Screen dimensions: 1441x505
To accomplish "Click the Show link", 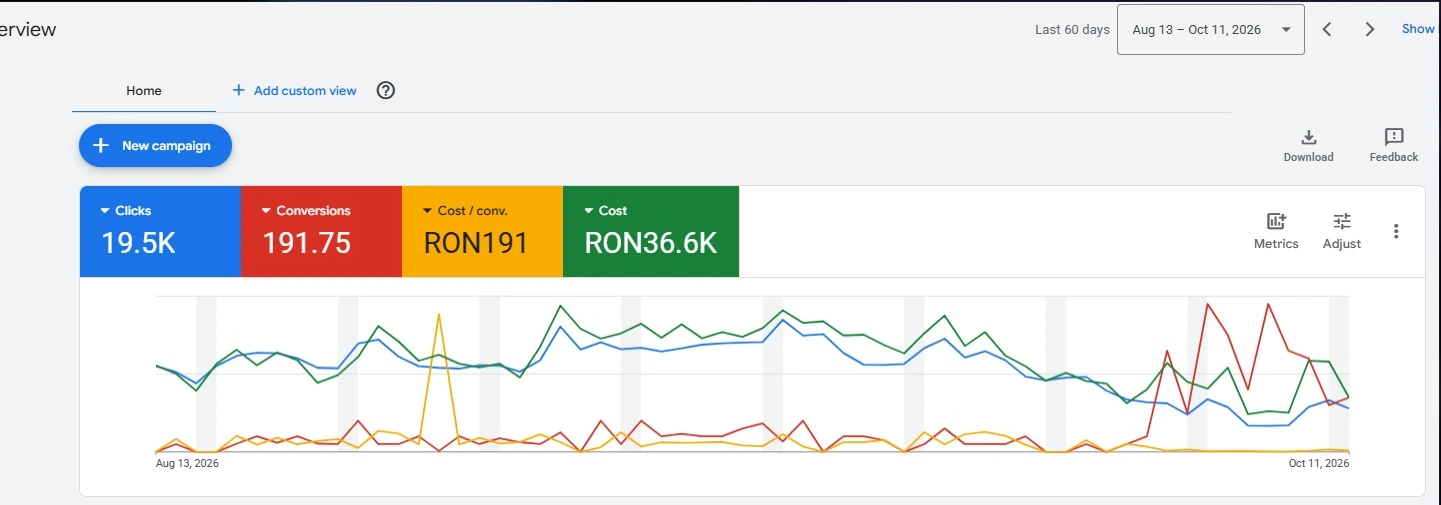I will (1418, 29).
